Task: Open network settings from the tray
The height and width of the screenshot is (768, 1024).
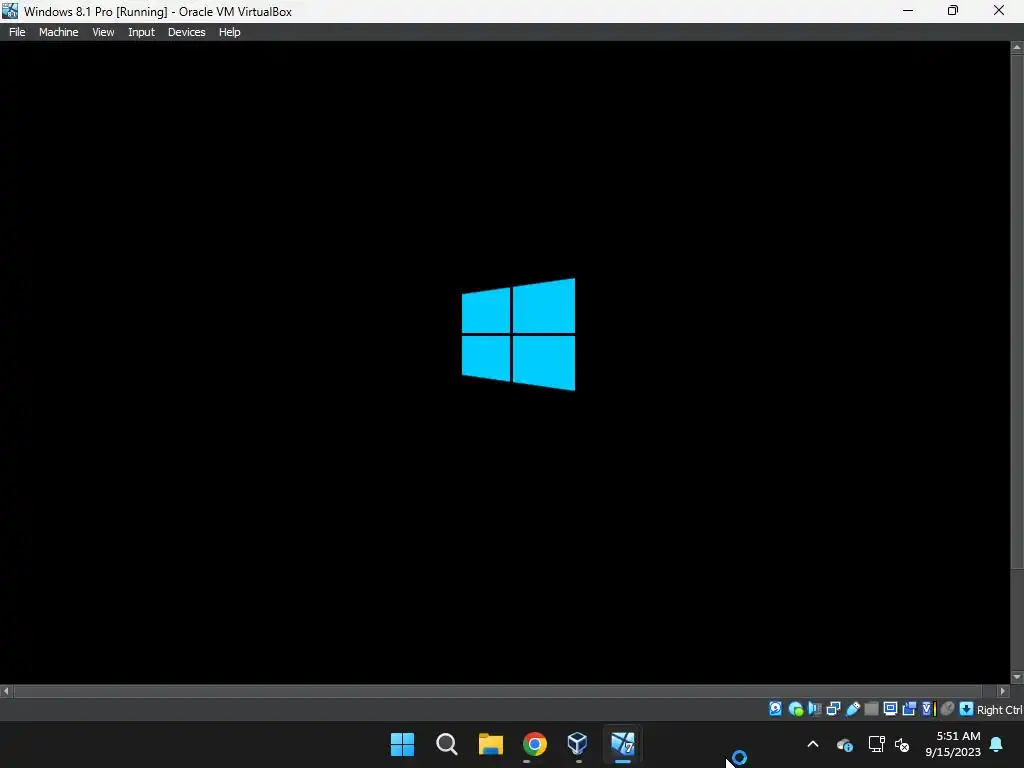Action: click(x=876, y=744)
